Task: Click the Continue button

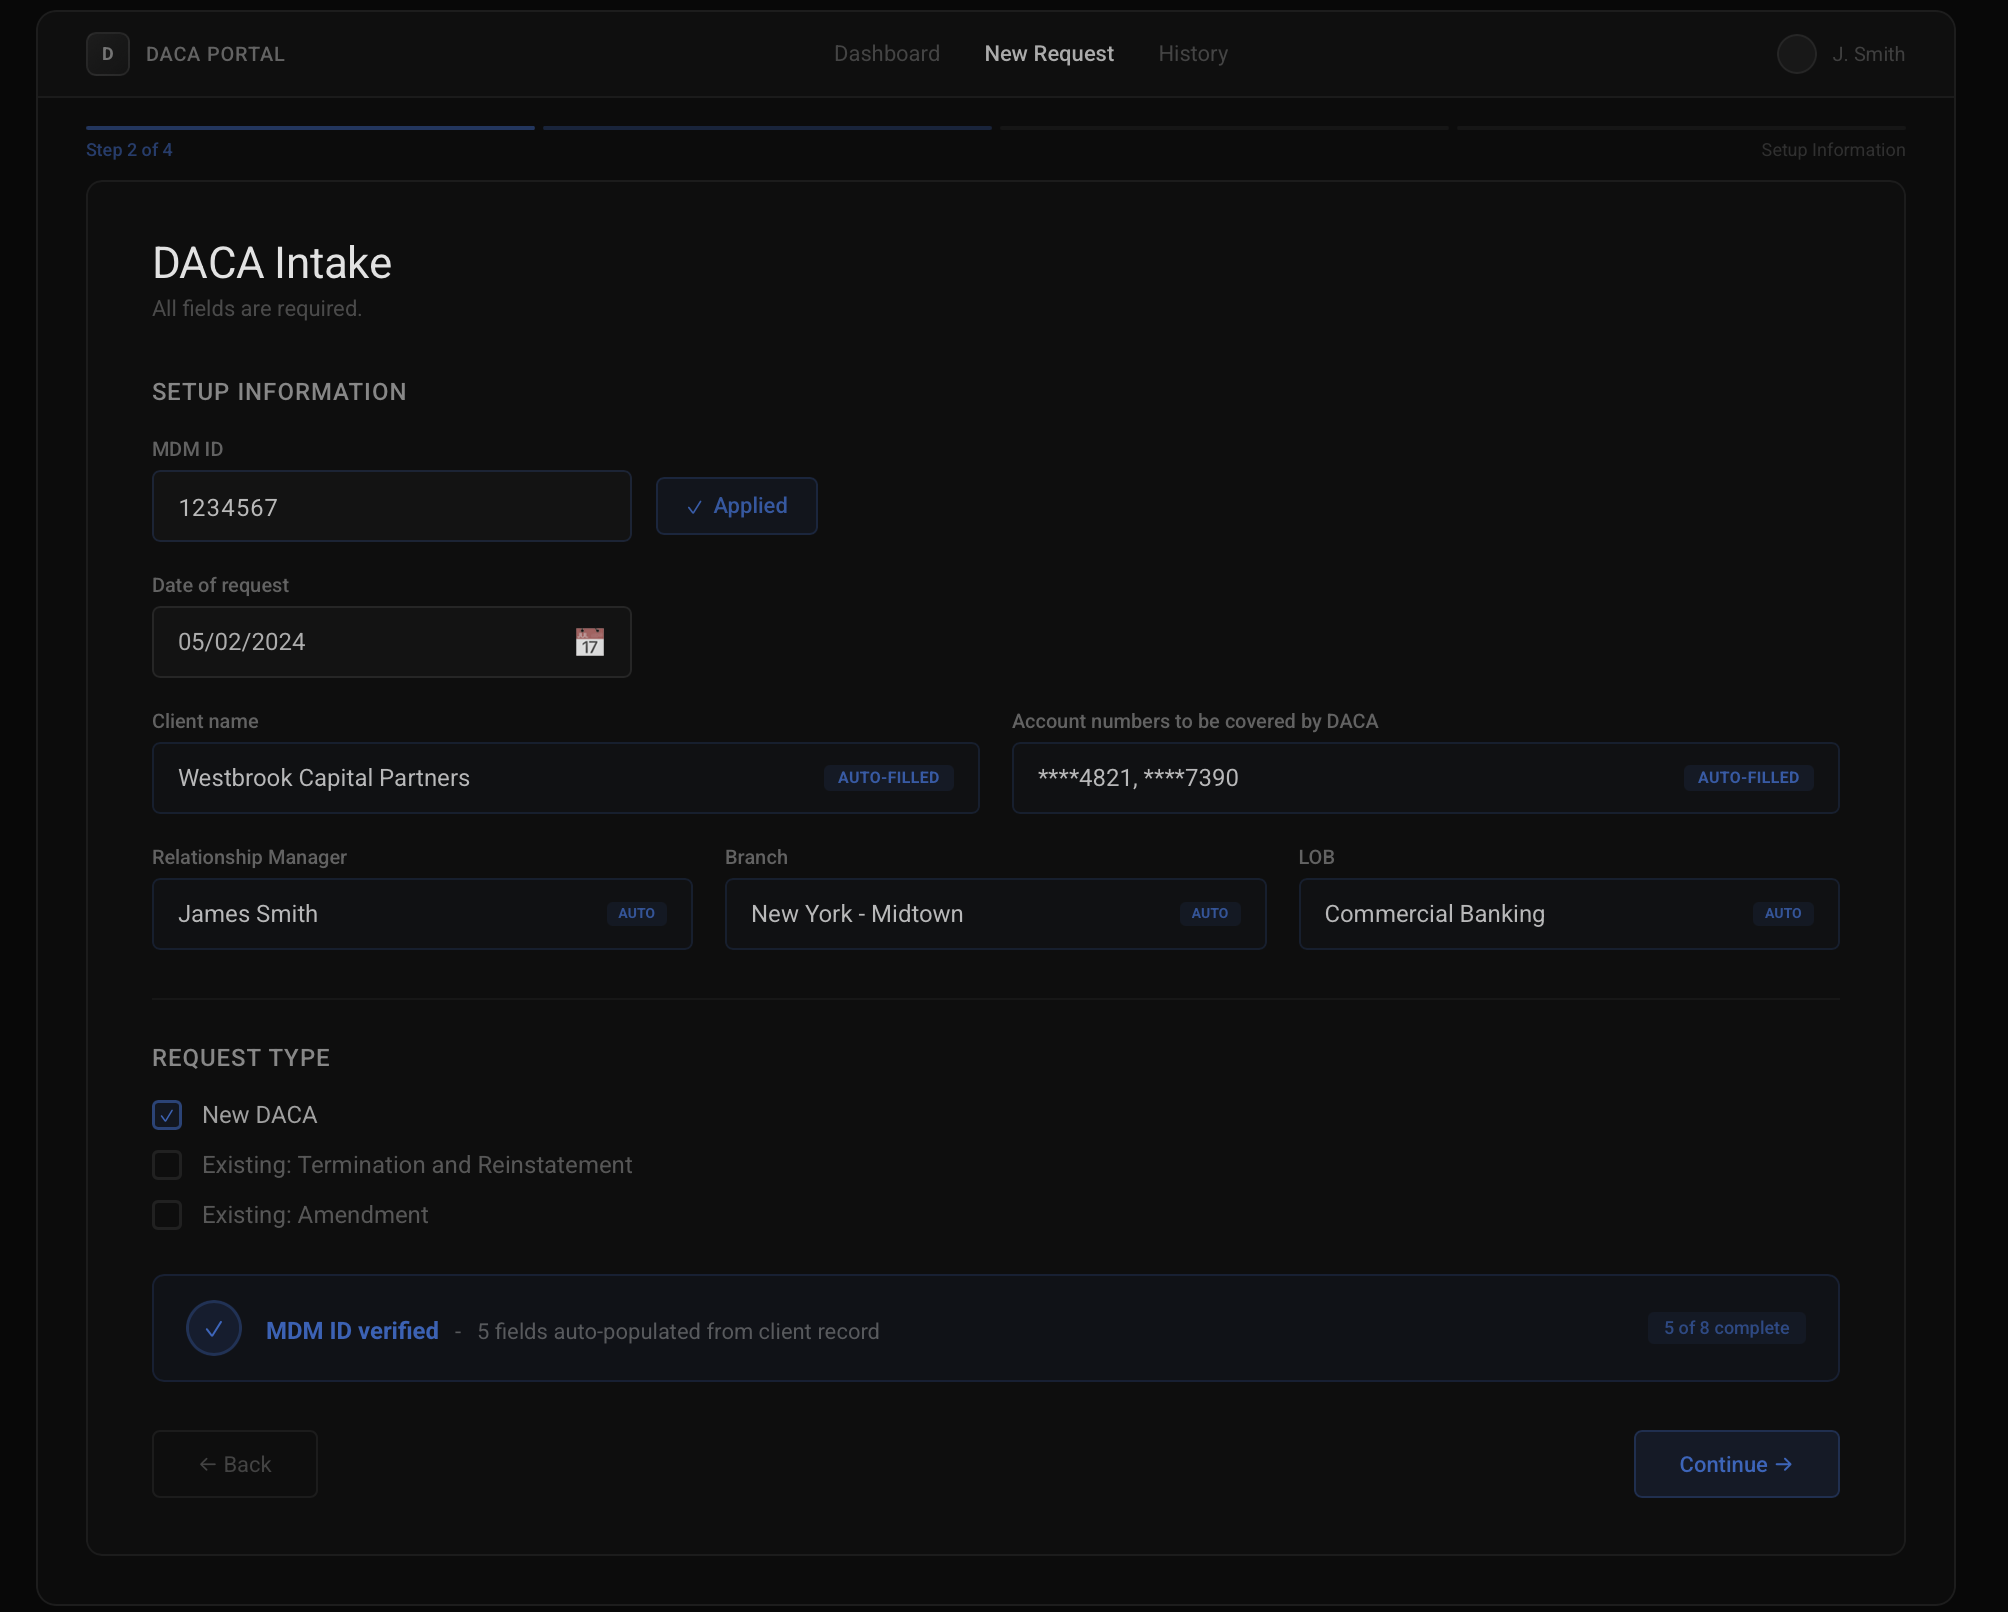Action: [1737, 1464]
